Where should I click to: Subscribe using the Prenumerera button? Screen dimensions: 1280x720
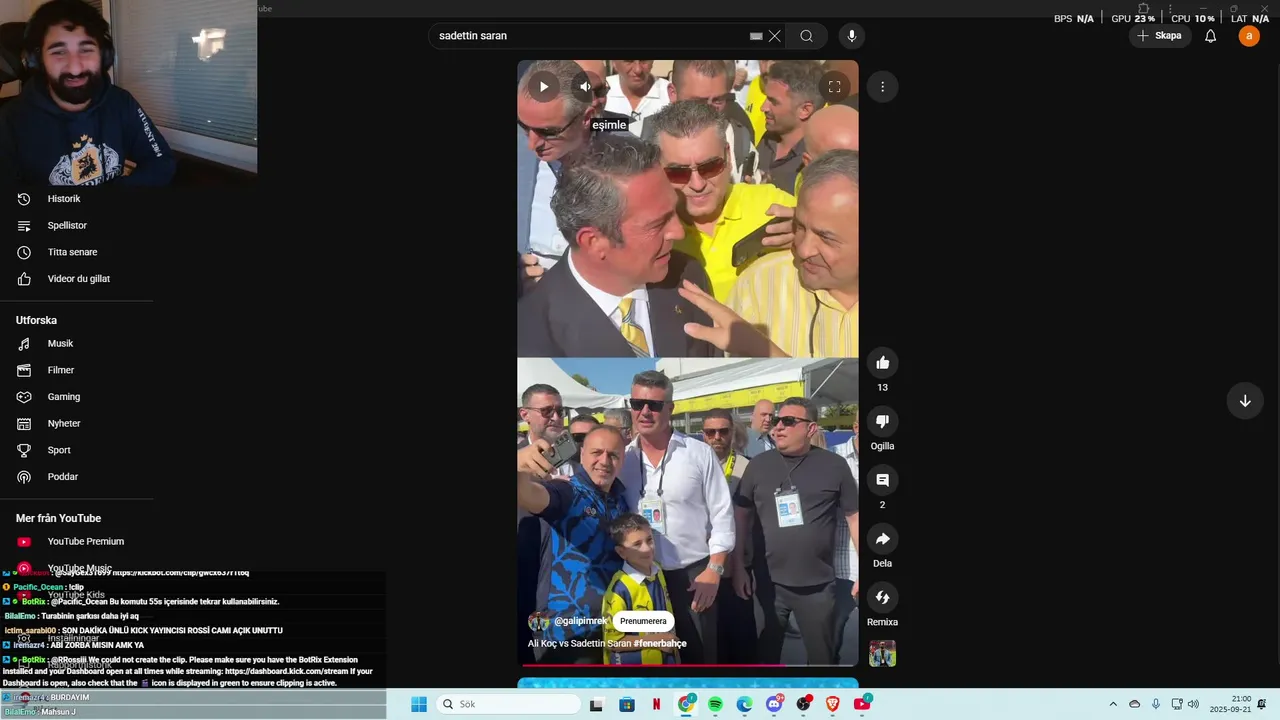[643, 621]
